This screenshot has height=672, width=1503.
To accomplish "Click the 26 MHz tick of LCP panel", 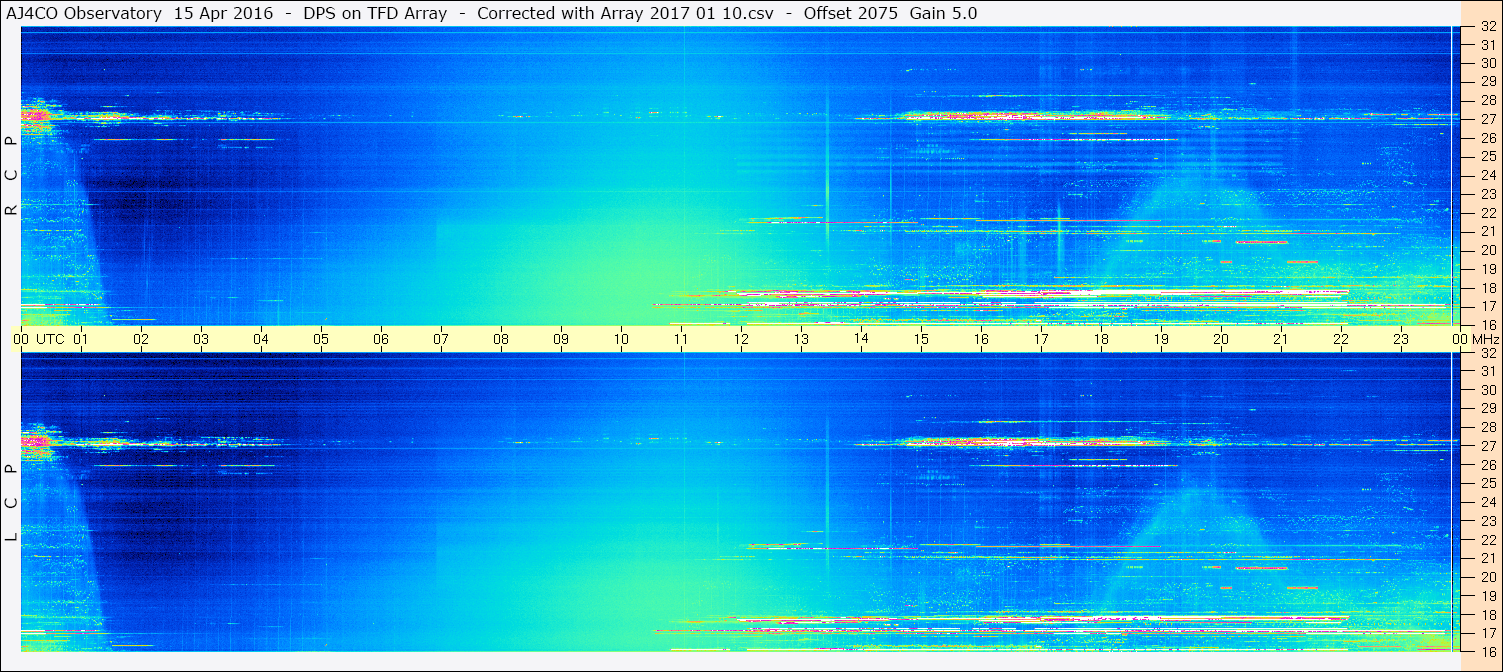I will pyautogui.click(x=1488, y=465).
